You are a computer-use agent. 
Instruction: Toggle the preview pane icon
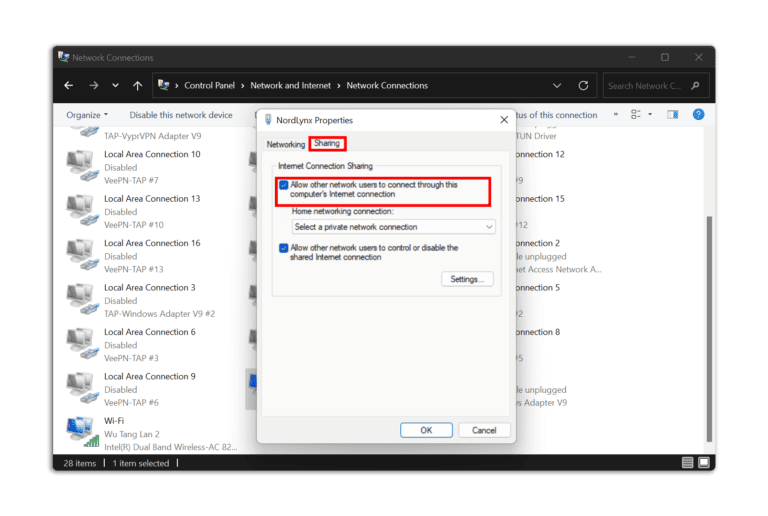(672, 115)
